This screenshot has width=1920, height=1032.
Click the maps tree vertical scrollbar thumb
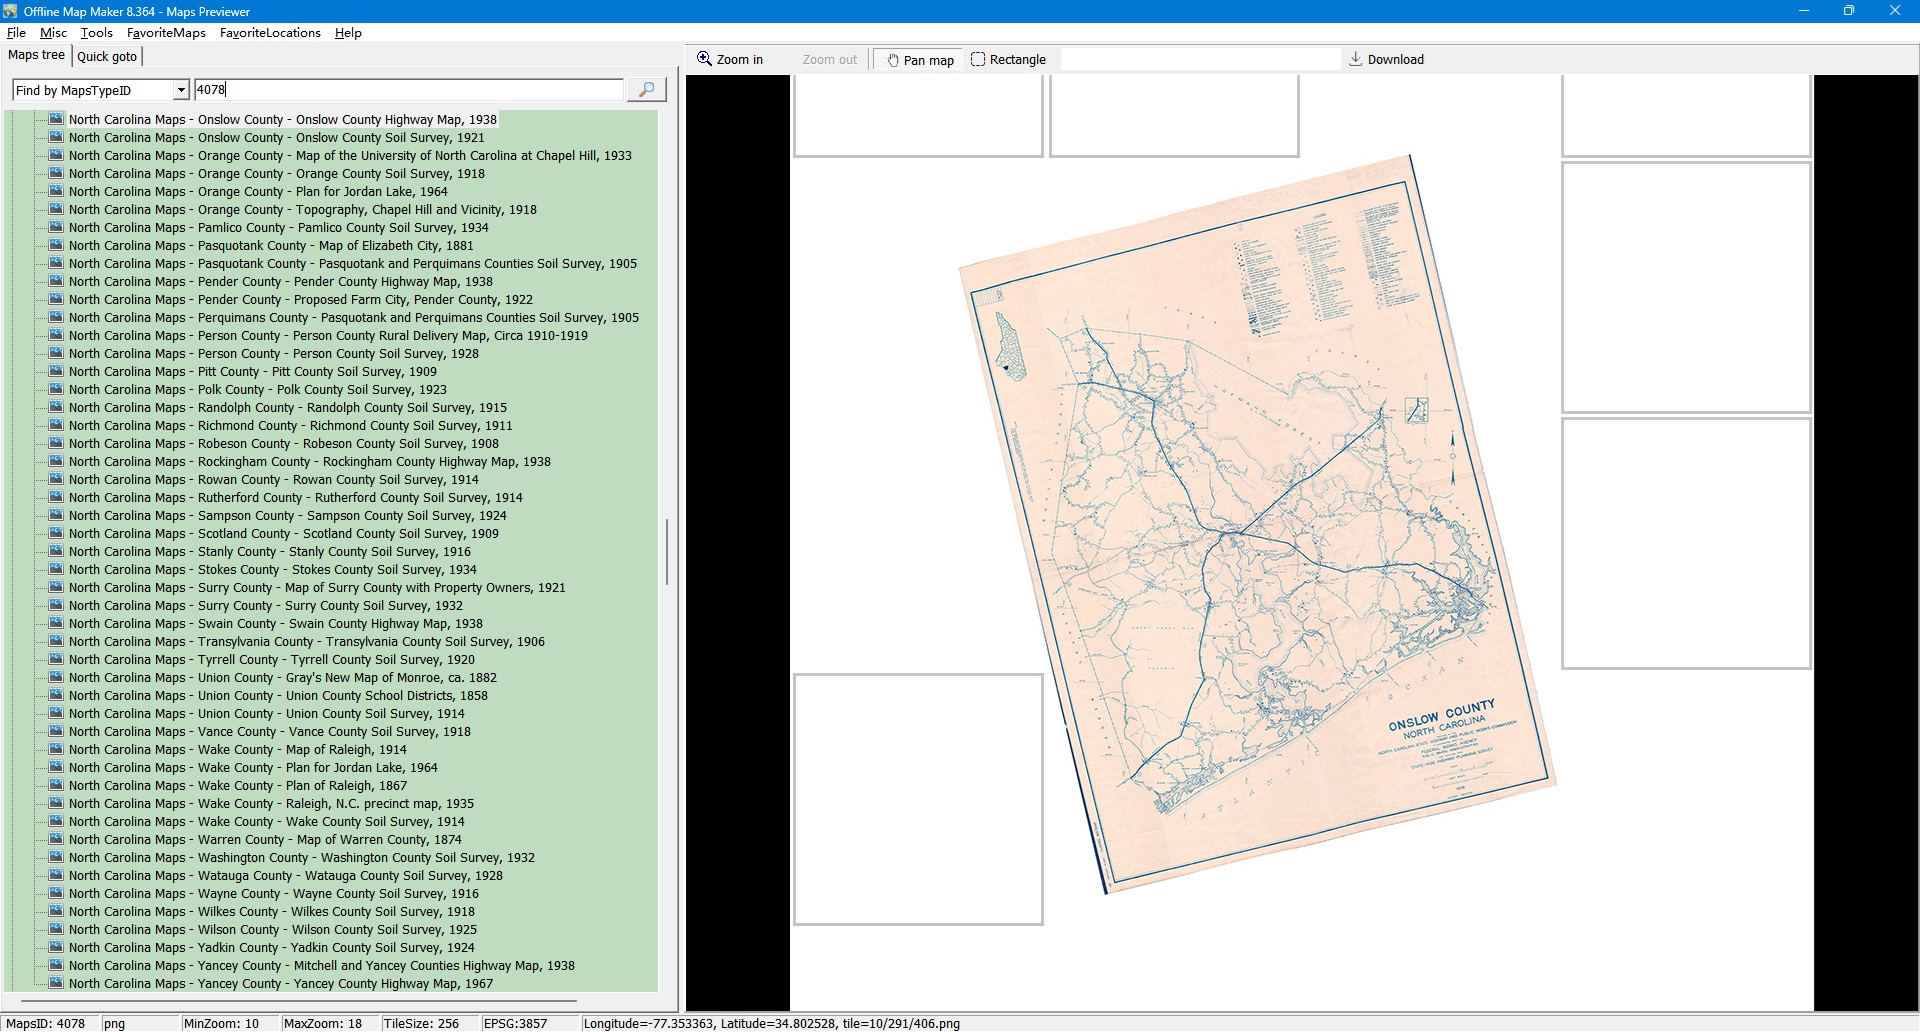[667, 551]
